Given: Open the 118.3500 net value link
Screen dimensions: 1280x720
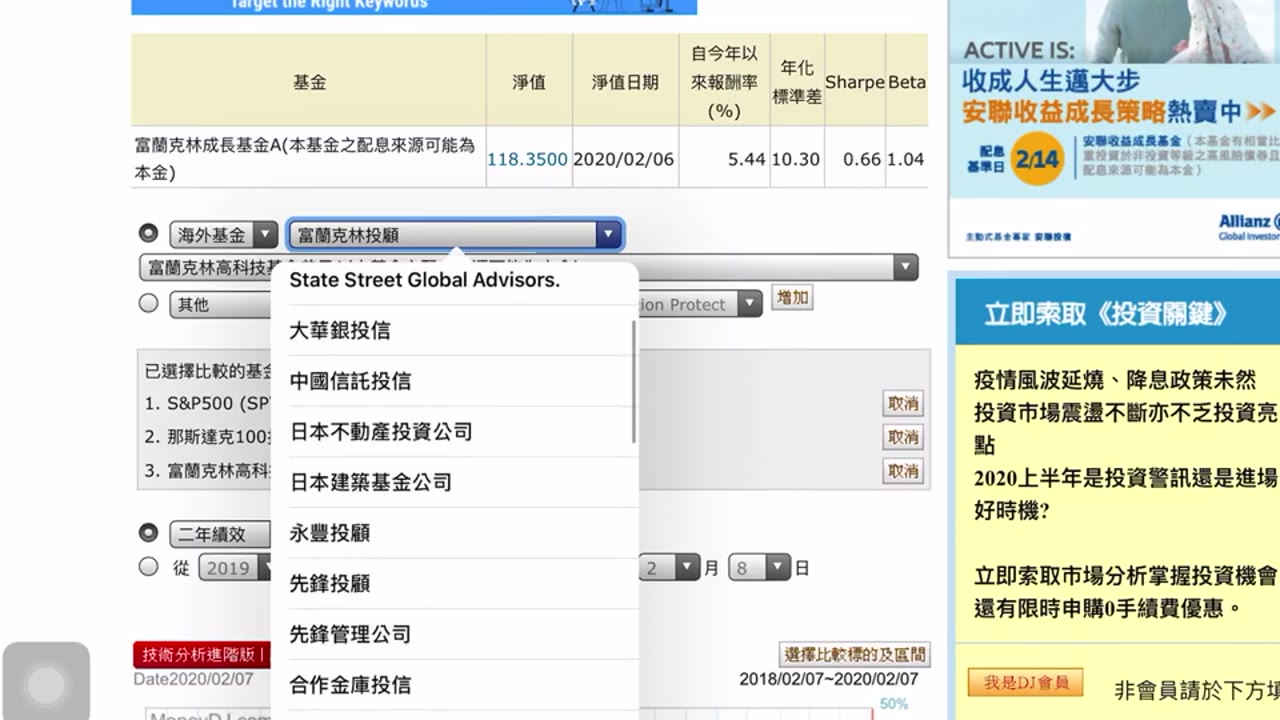Looking at the screenshot, I should coord(527,159).
